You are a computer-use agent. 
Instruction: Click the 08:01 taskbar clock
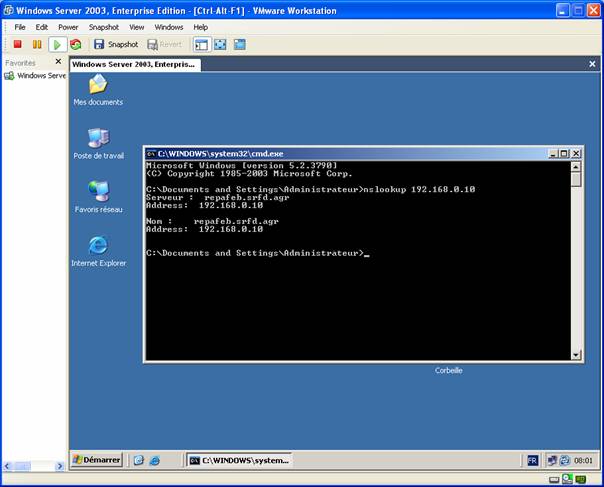coord(583,460)
